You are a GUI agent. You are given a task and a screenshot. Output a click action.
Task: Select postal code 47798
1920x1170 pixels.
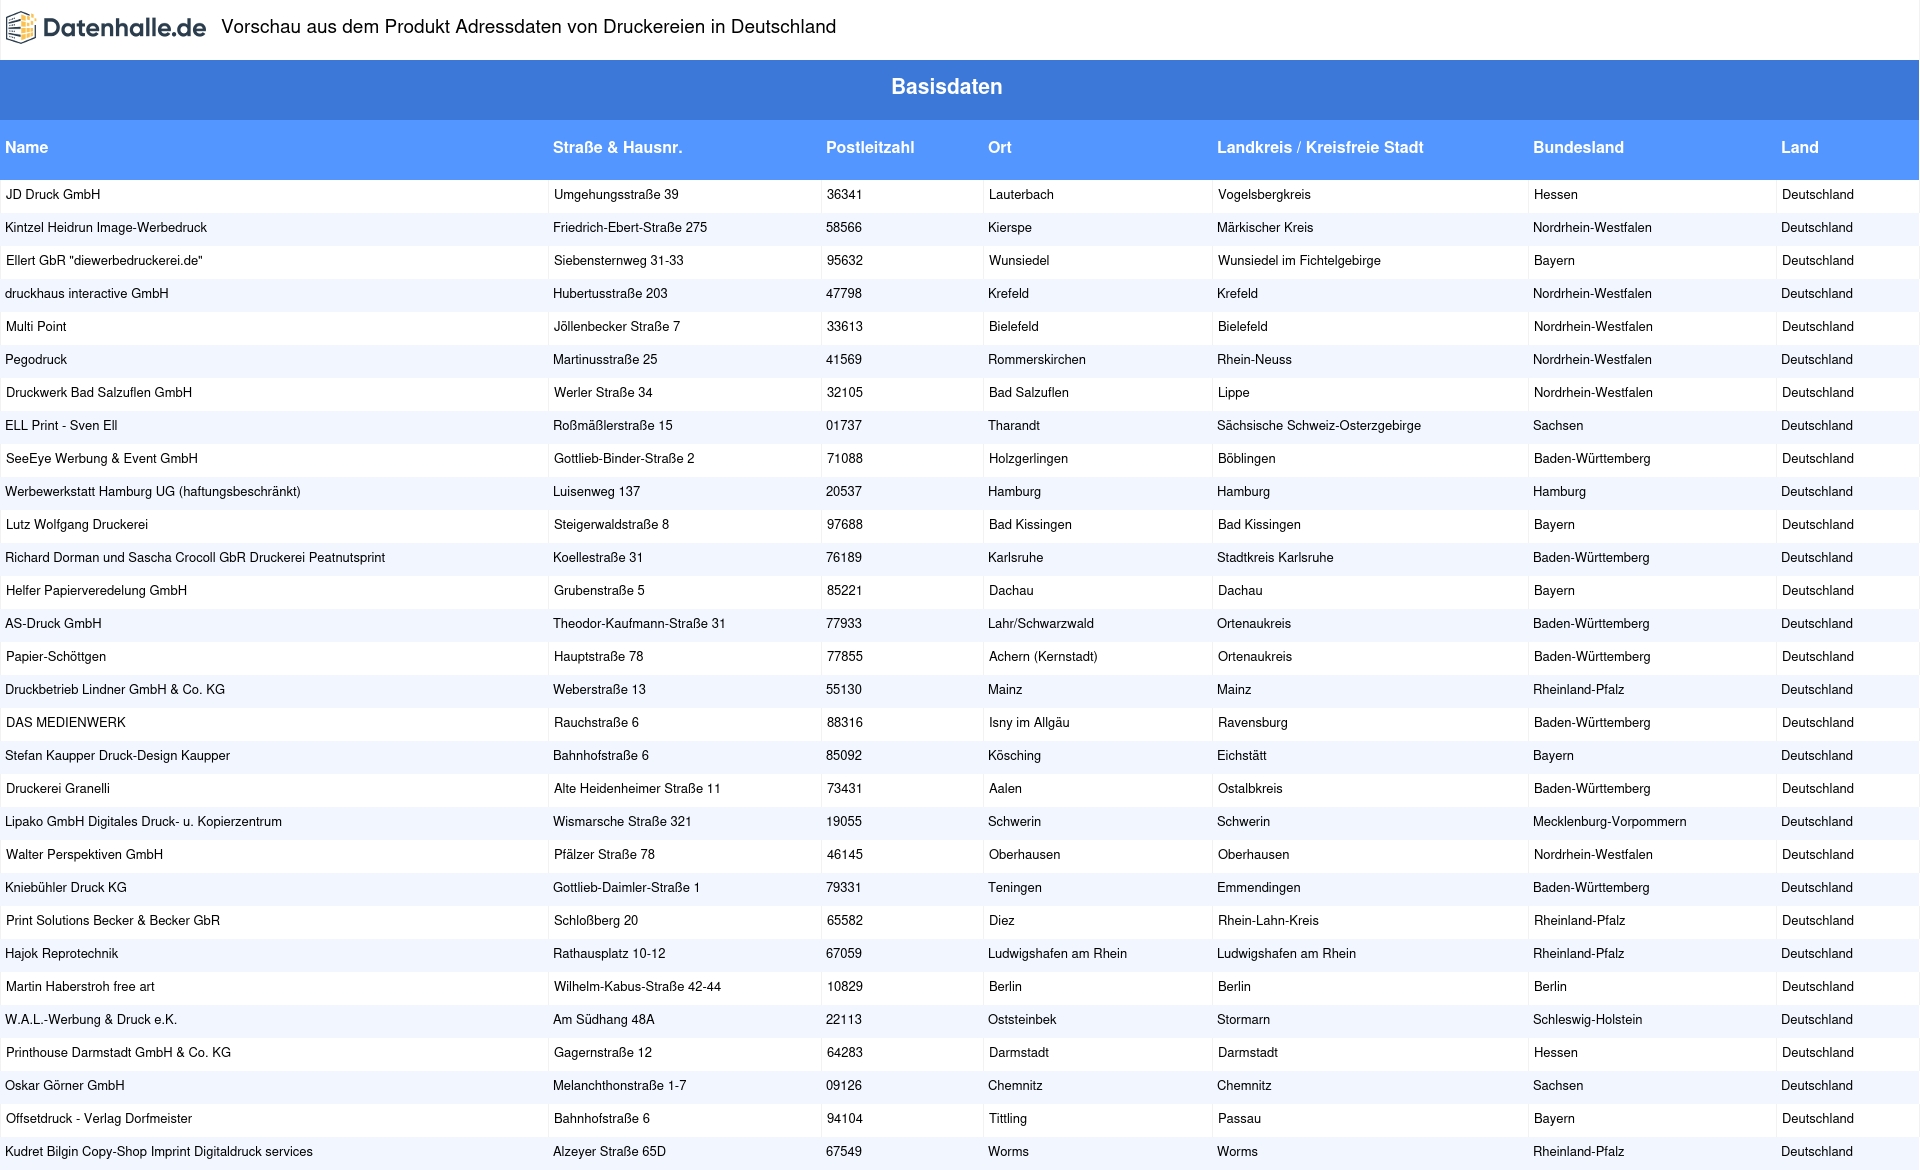pos(844,294)
